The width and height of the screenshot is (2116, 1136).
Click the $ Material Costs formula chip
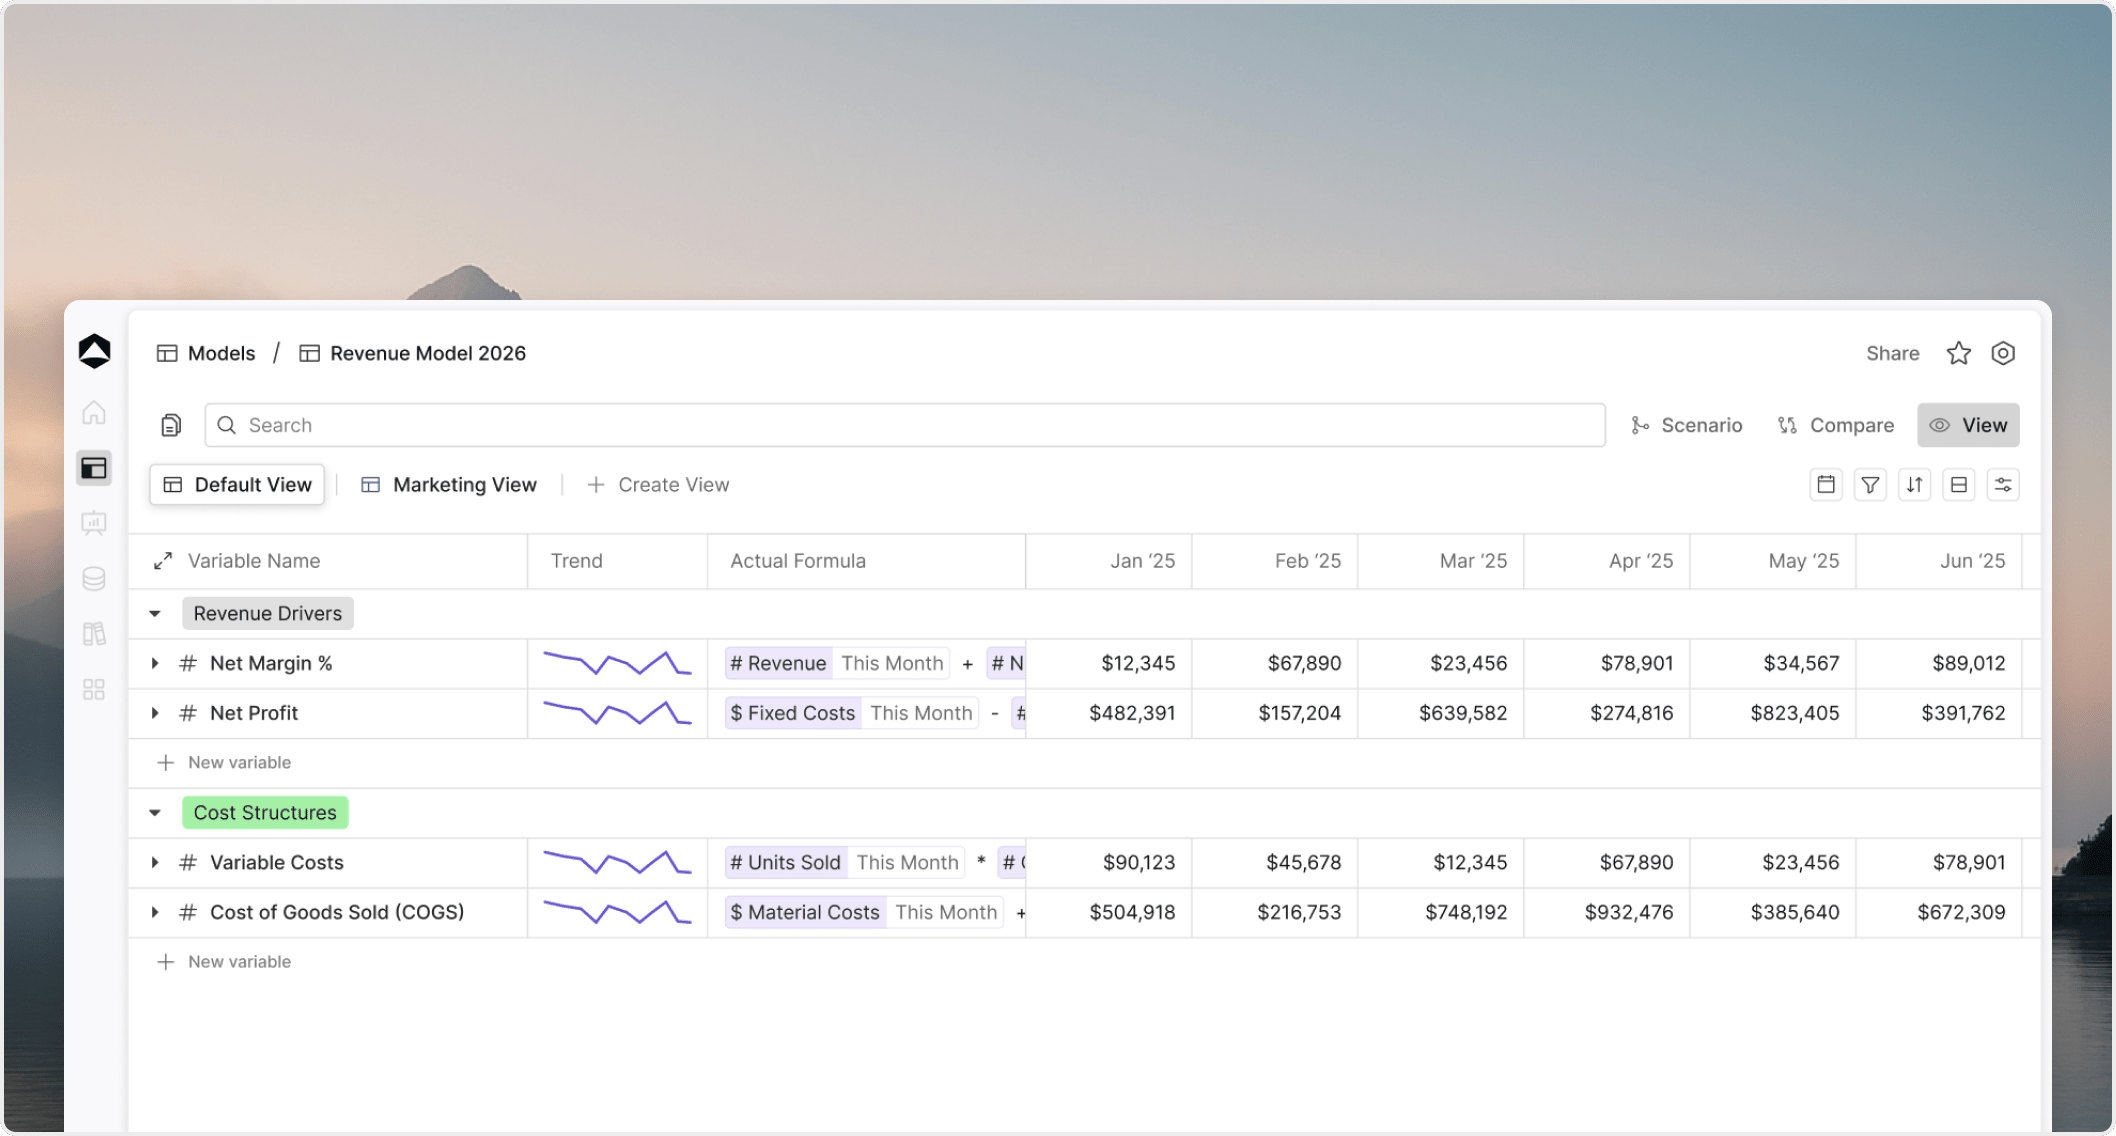point(805,912)
